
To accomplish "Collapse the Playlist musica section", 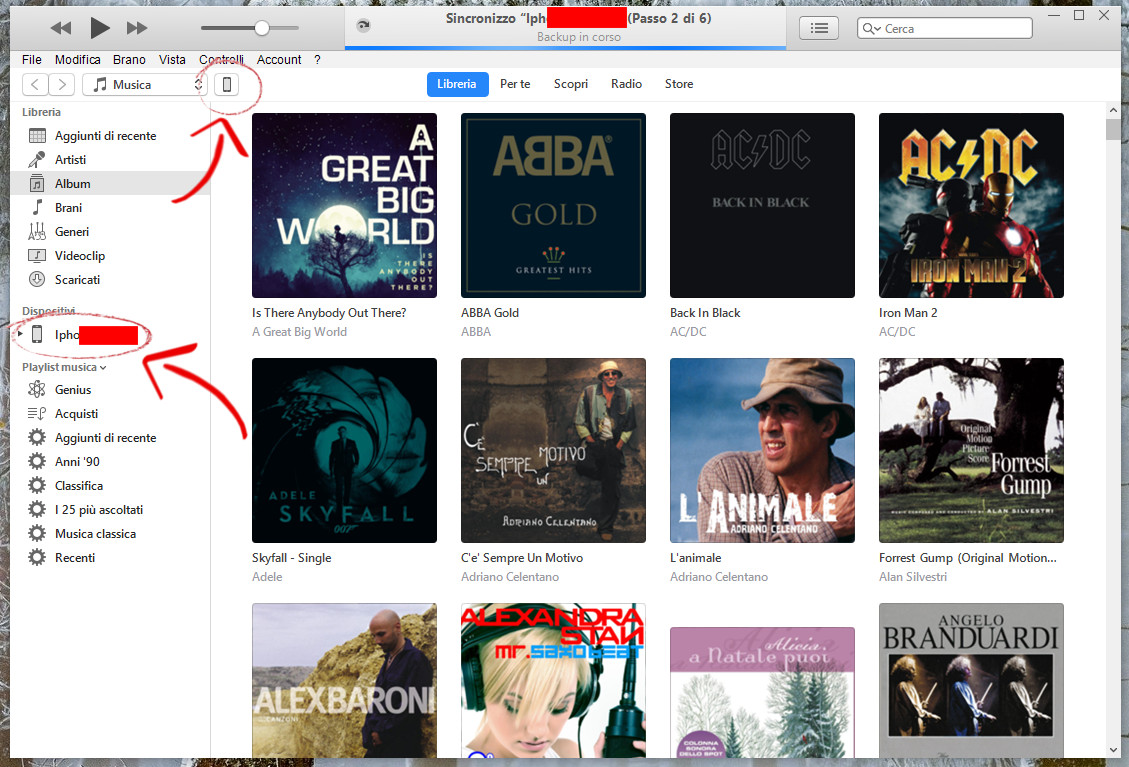I will (64, 367).
